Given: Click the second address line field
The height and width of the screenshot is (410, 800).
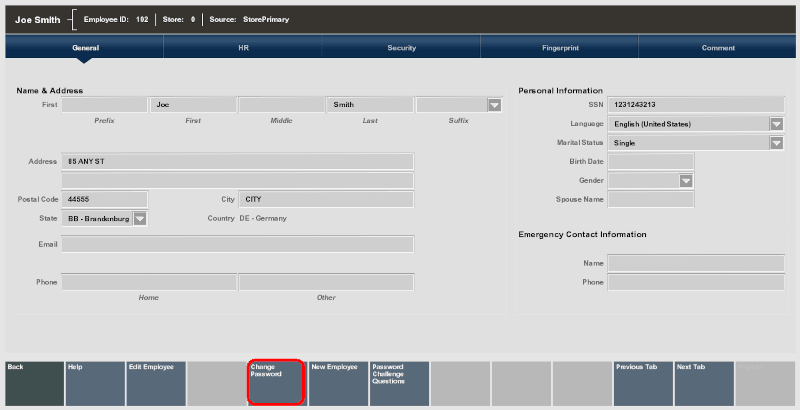Looking at the screenshot, I should (x=238, y=181).
